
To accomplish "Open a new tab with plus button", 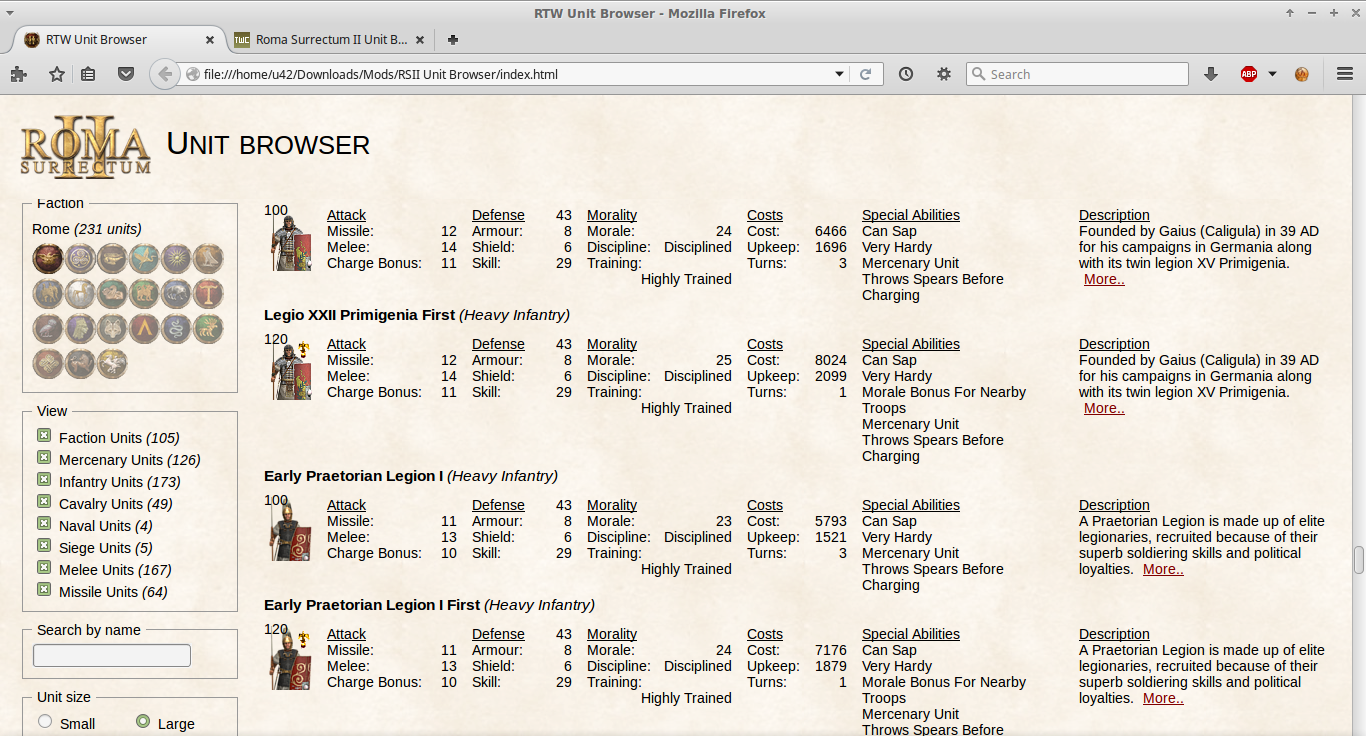I will [x=453, y=40].
